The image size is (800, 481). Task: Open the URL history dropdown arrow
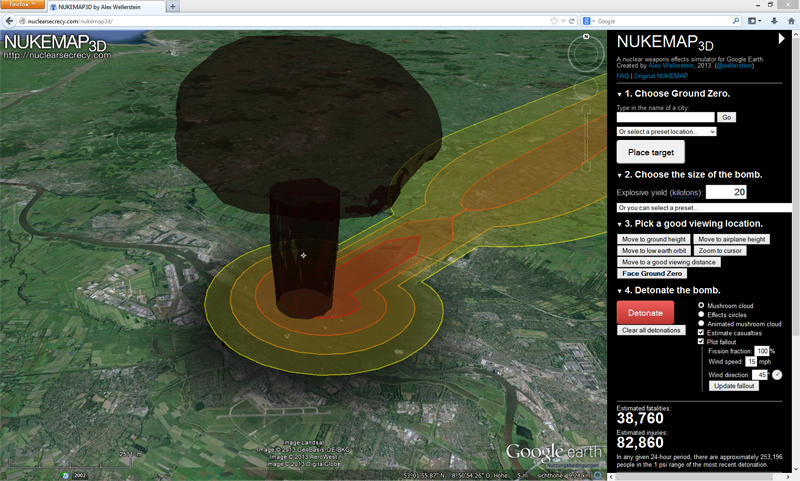coord(563,21)
